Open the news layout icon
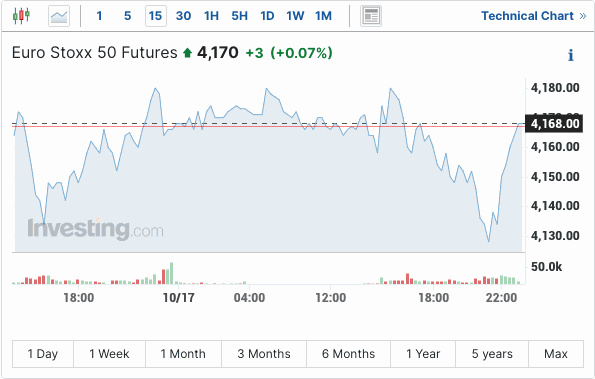 point(371,16)
